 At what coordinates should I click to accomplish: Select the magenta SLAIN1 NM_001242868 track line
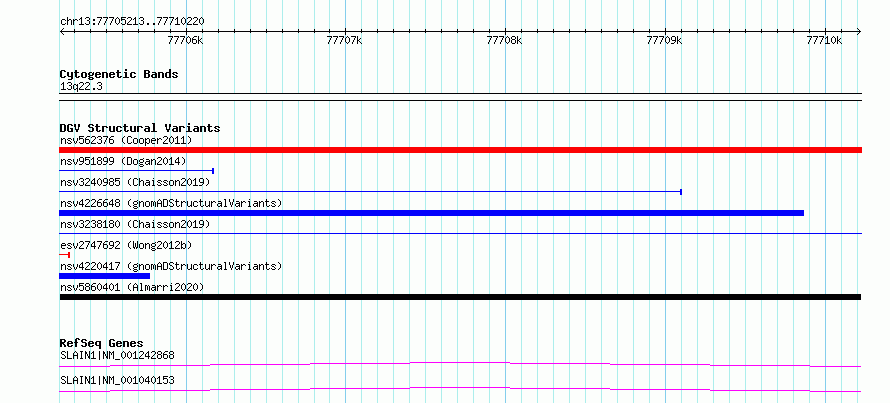tap(460, 364)
